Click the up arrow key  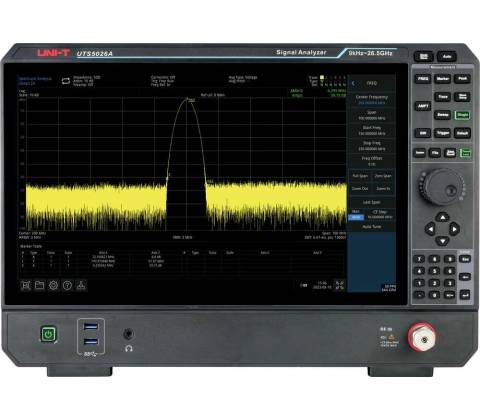[x=442, y=218]
